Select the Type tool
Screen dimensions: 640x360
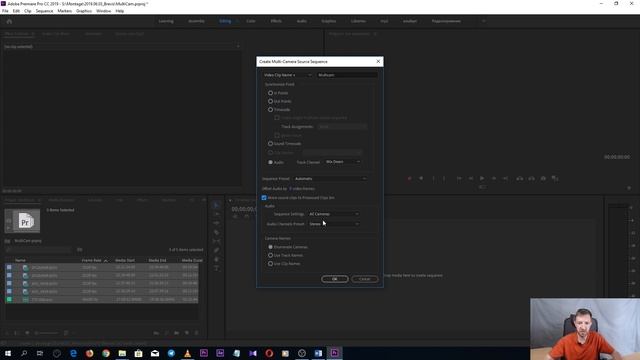click(216, 268)
